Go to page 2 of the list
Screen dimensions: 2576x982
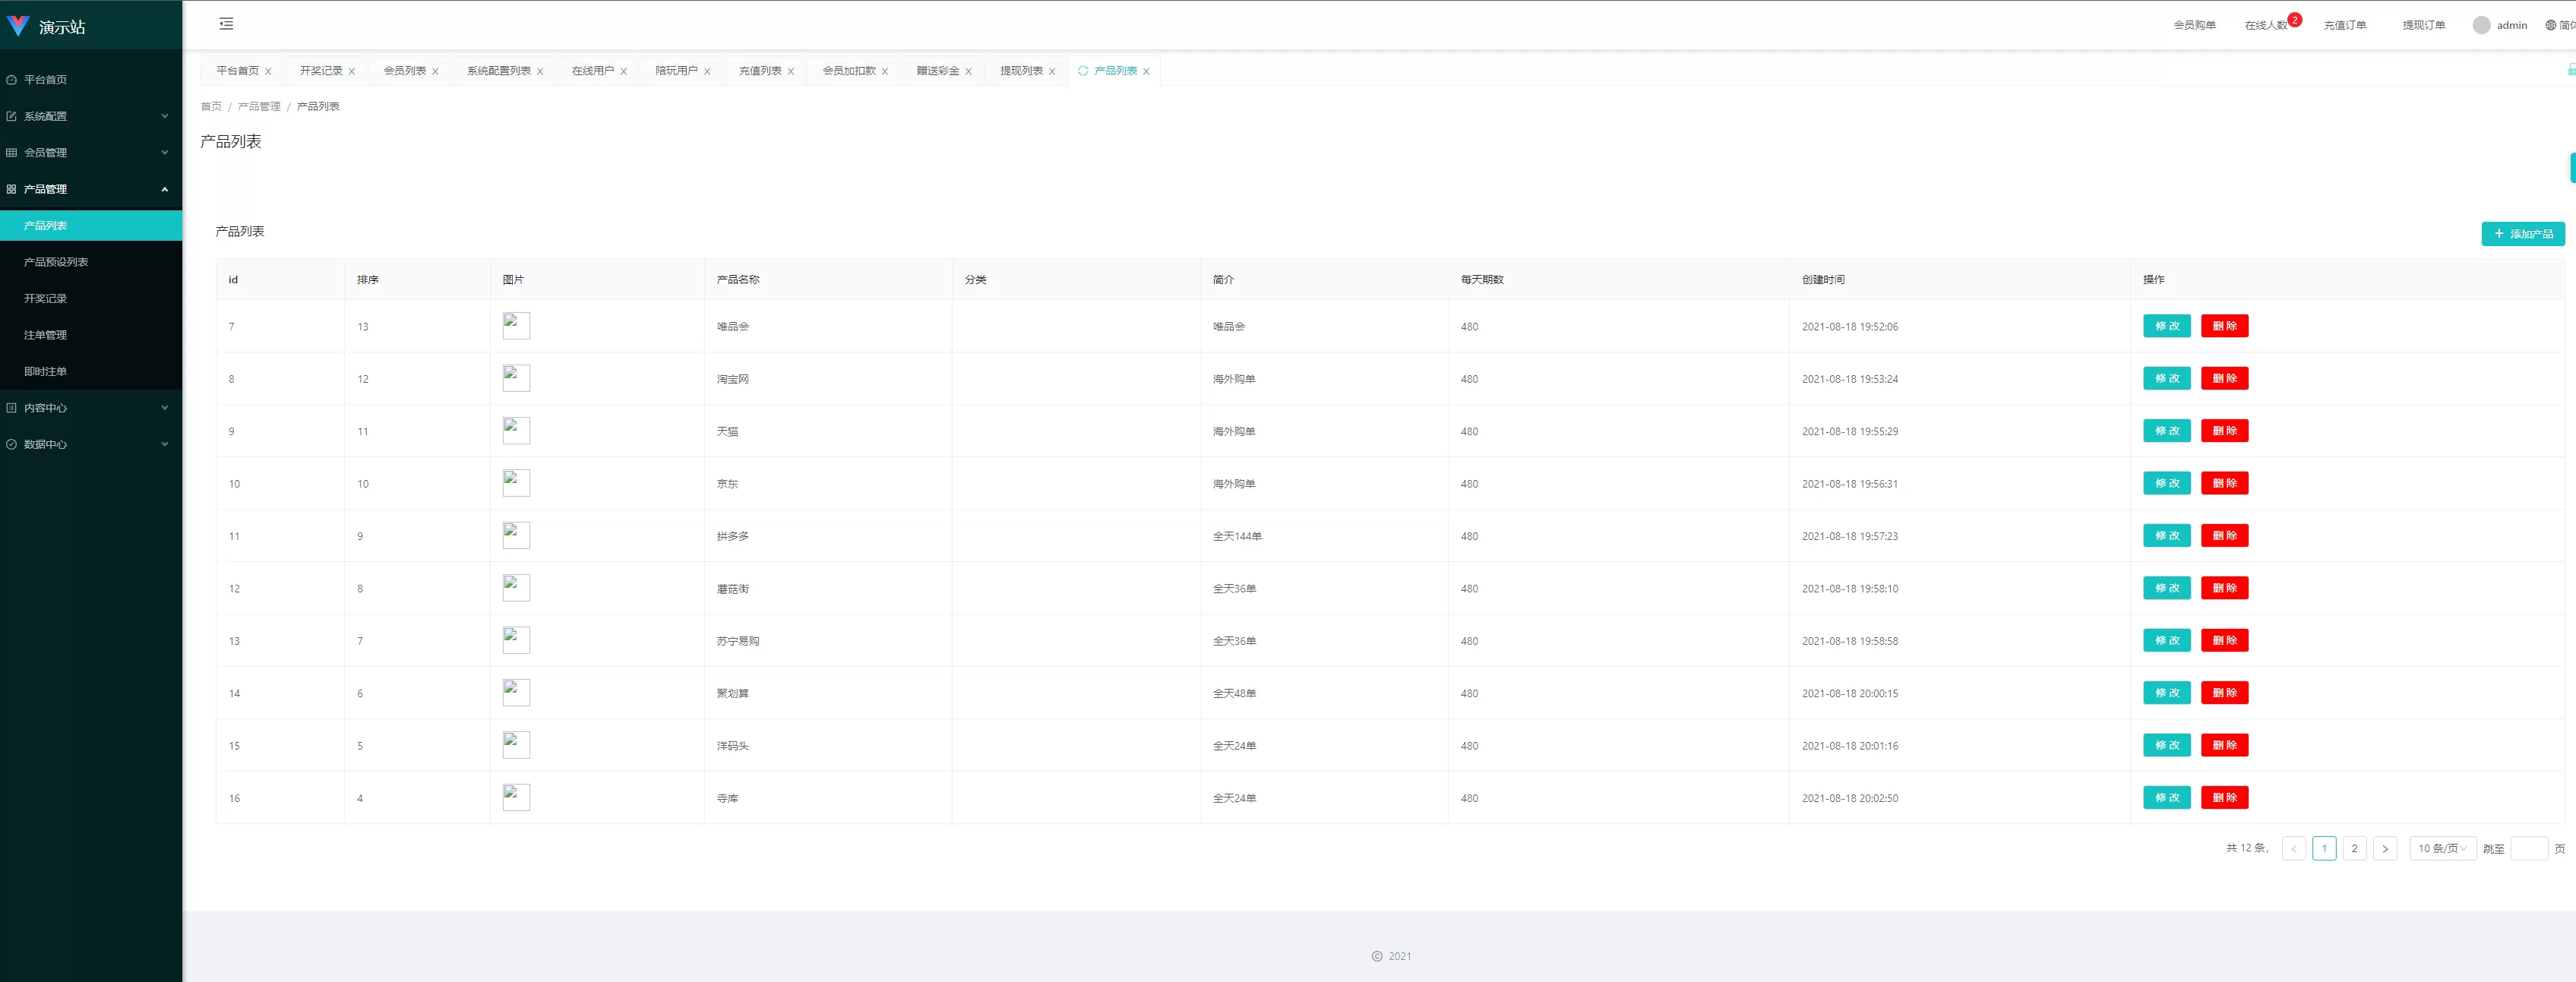coord(2354,848)
